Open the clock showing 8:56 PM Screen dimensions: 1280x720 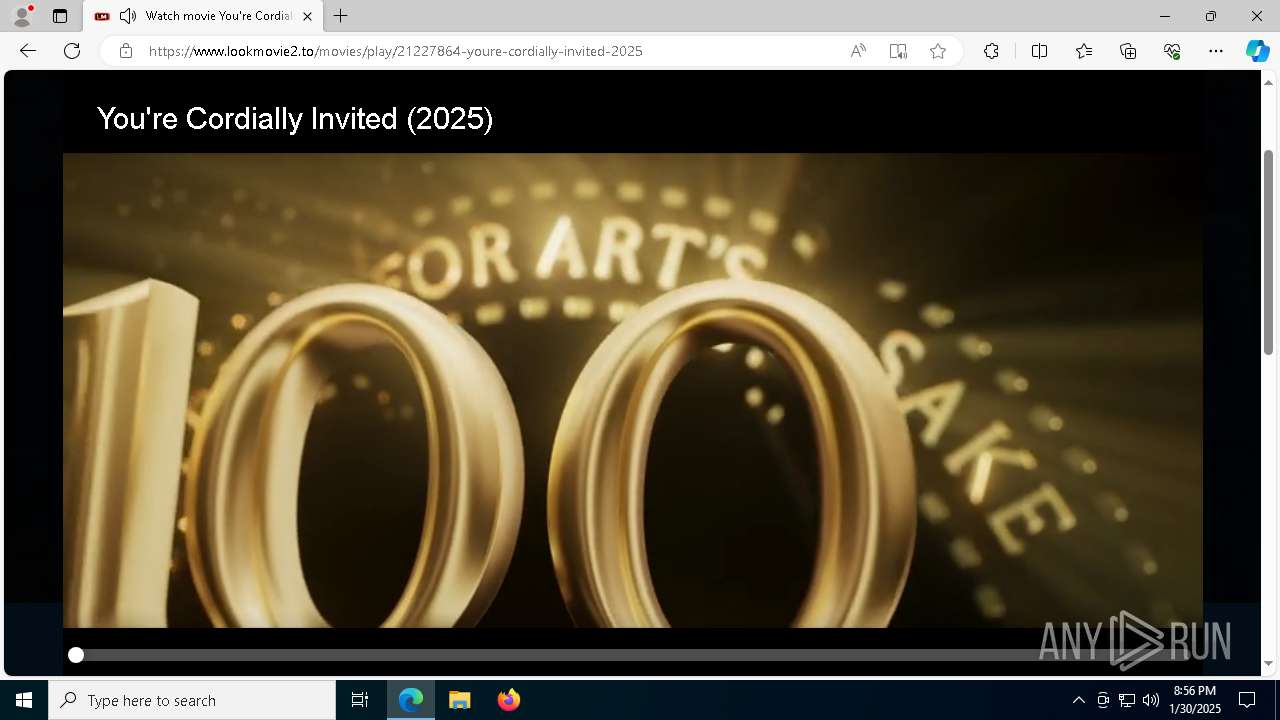(1196, 700)
